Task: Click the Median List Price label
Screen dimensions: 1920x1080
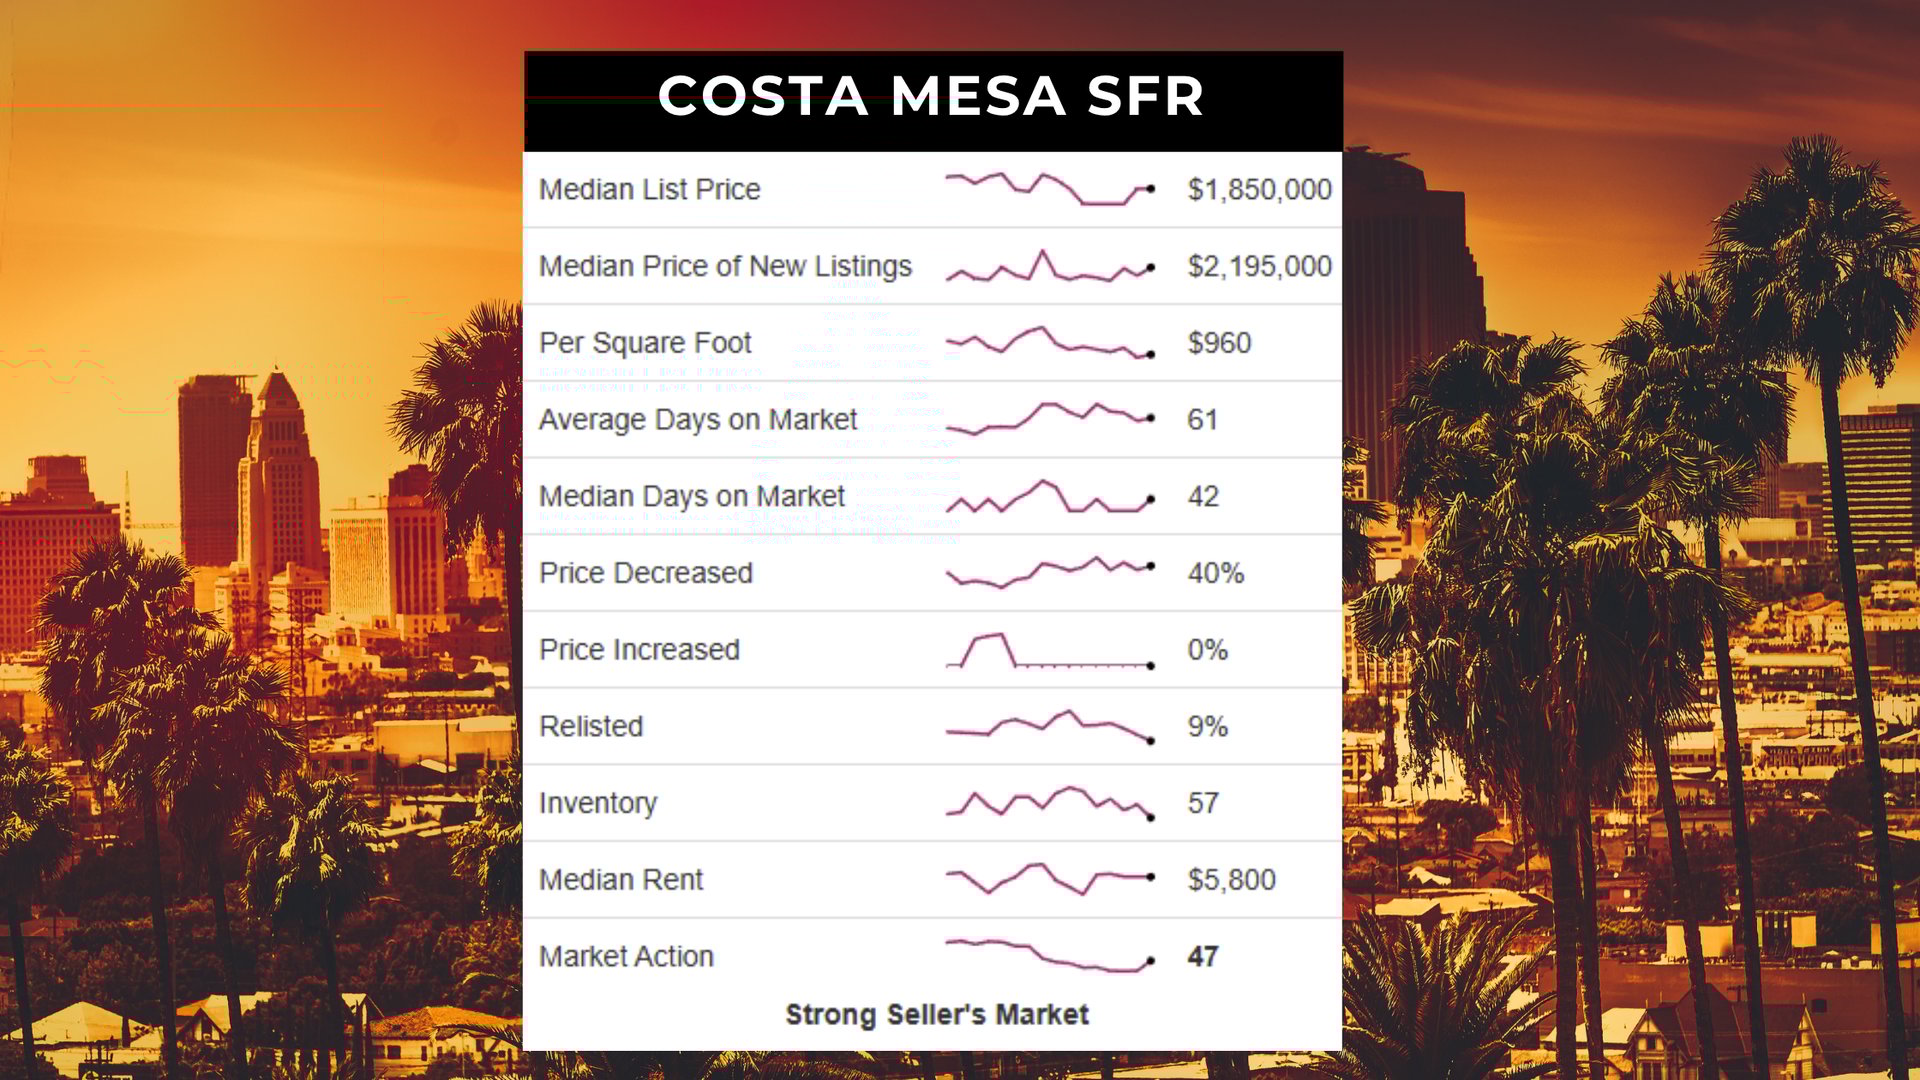Action: (650, 189)
